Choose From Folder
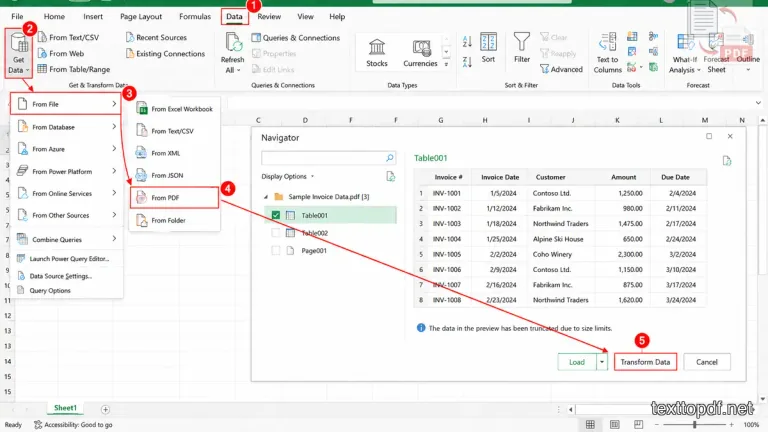The image size is (768, 432). pyautogui.click(x=175, y=220)
